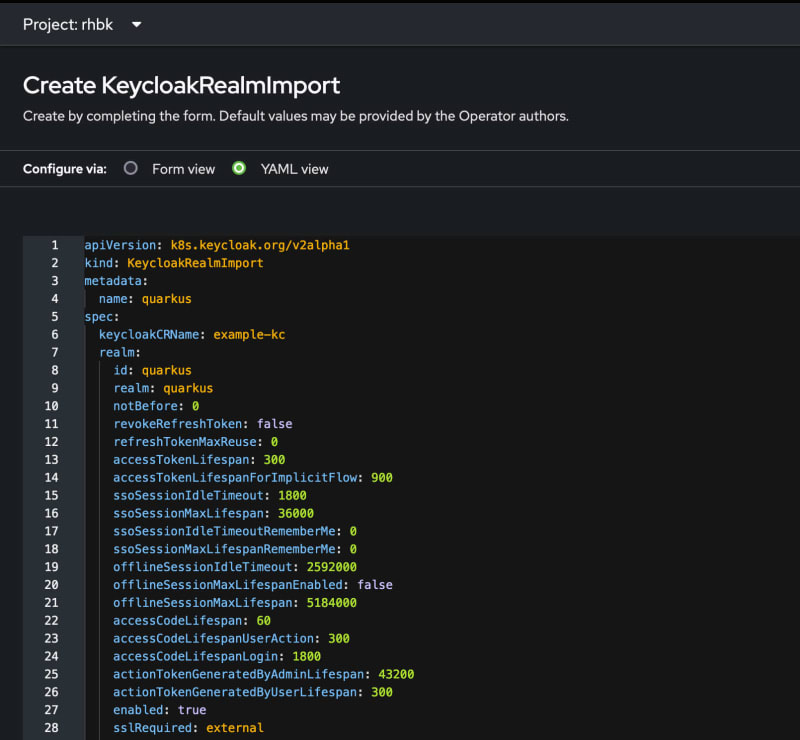Click the apiVersion value k8s.keycloak.org/v2alpha1
This screenshot has height=740, width=800.
pos(259,245)
